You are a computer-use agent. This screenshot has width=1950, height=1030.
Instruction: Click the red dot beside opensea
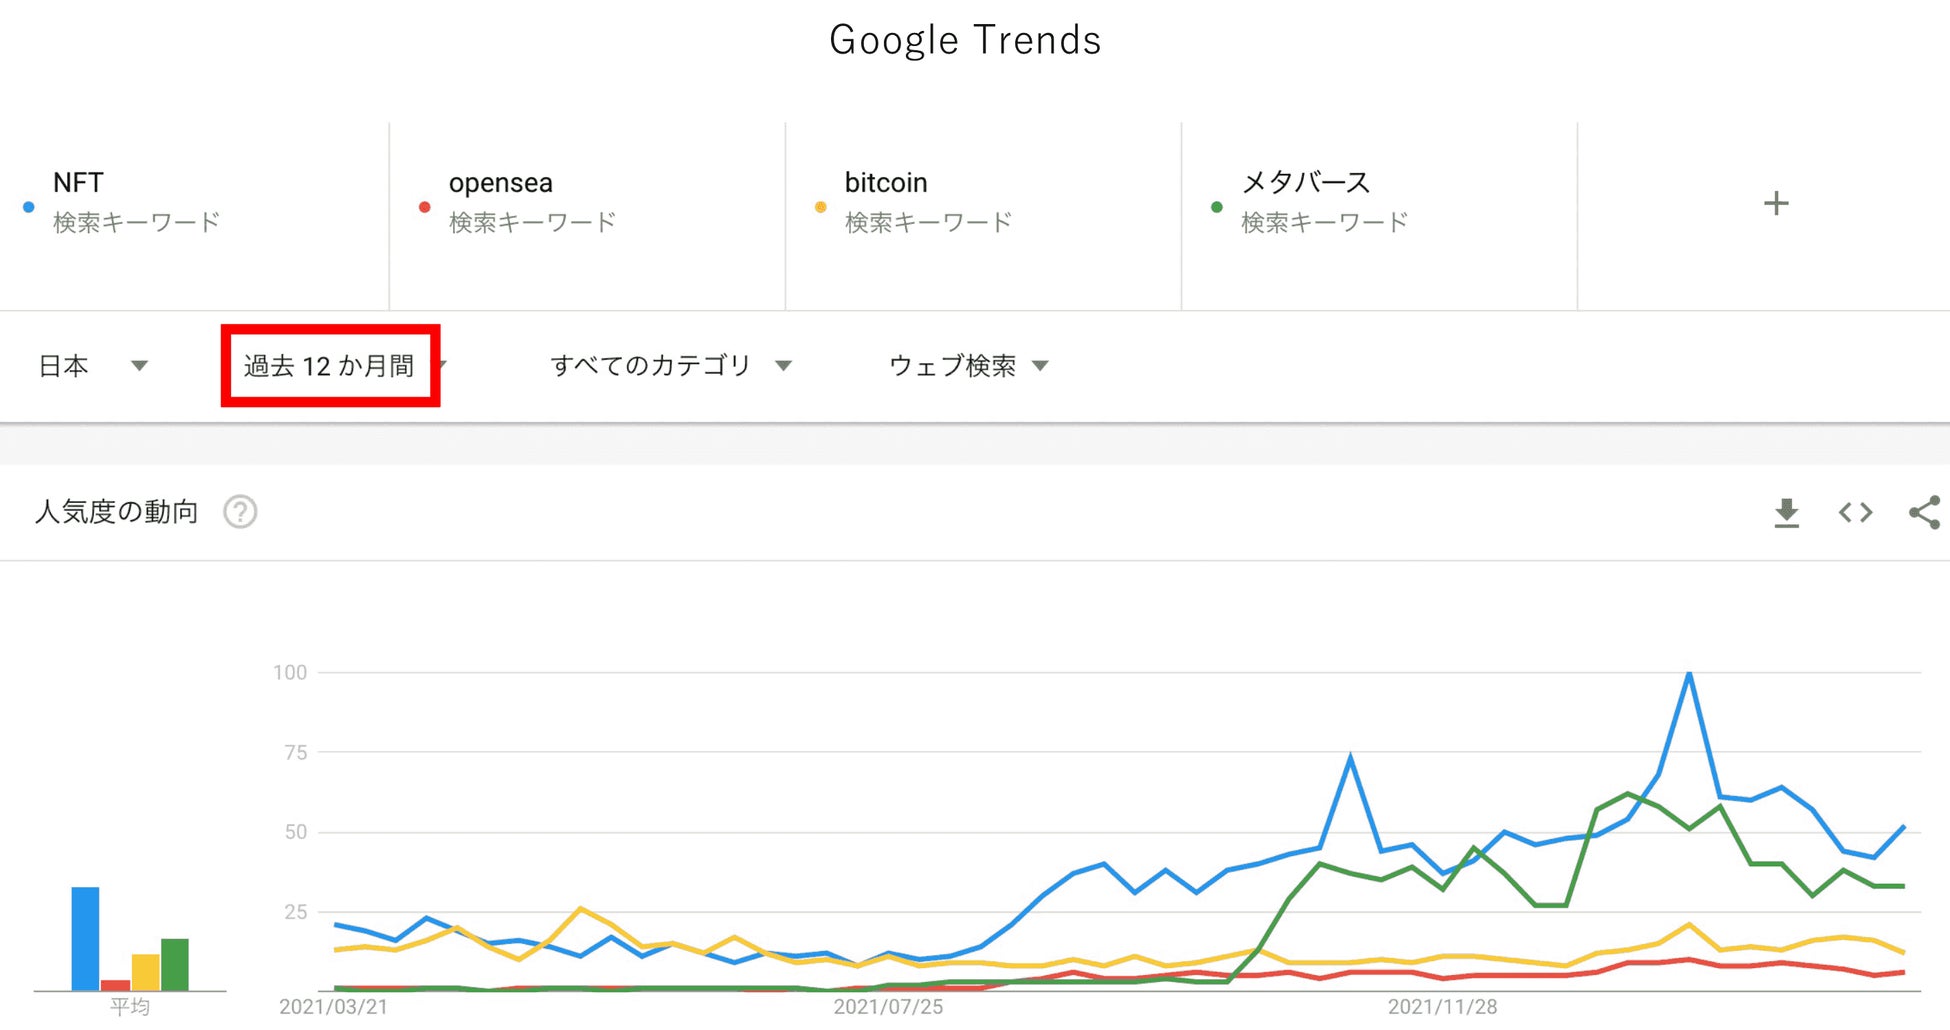click(425, 207)
